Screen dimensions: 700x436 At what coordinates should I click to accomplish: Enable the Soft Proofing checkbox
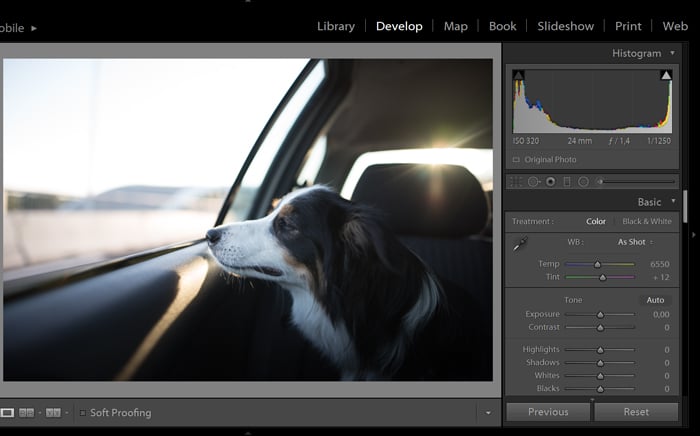coord(83,413)
